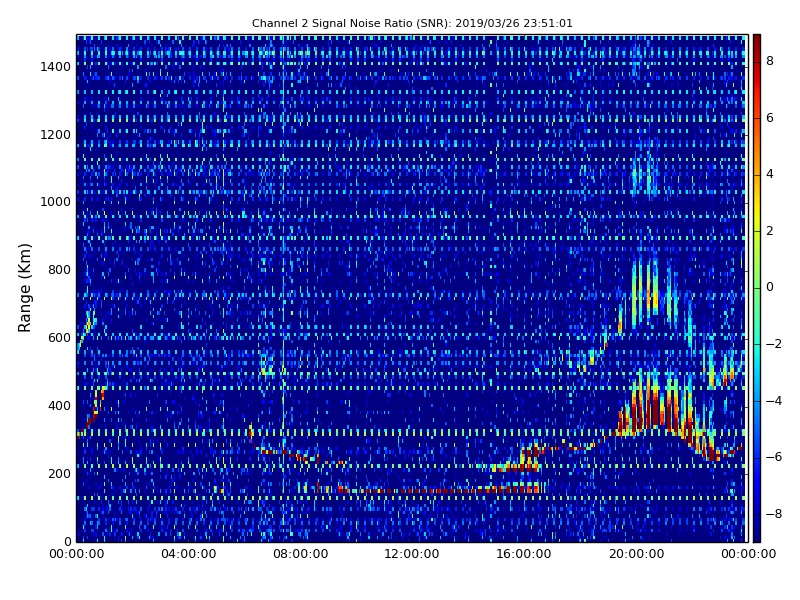The image size is (800, 600).
Task: Click the 800 range tick label
Action: [59, 270]
